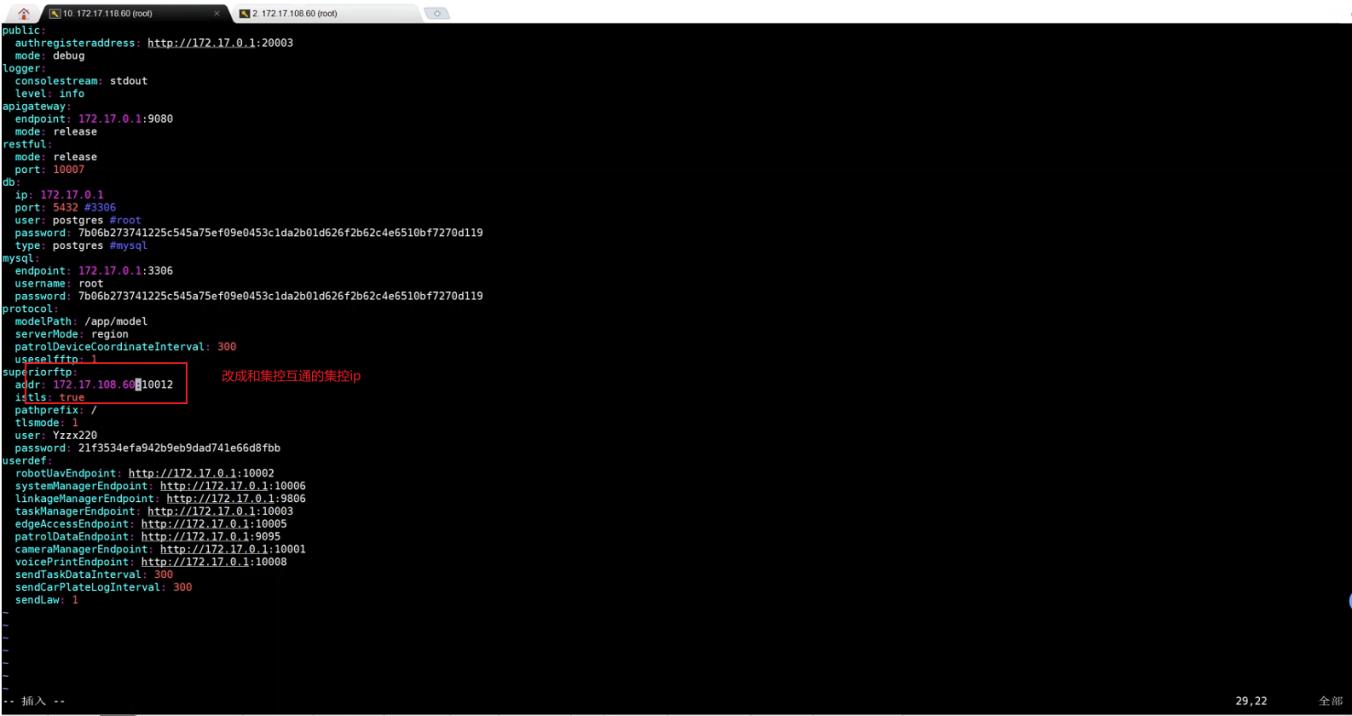
Task: Click the restful port value 10007
Action: 68,170
